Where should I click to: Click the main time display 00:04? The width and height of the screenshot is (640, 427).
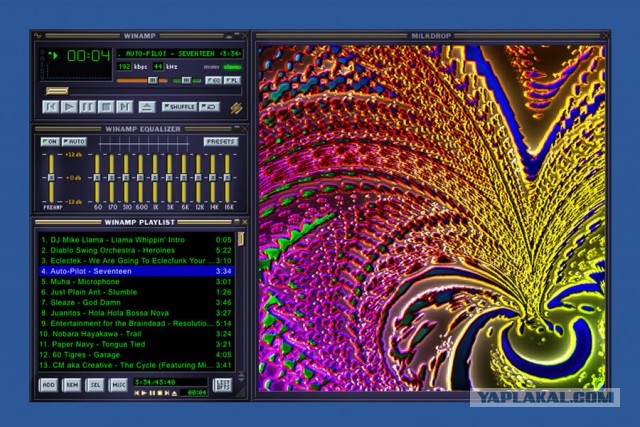click(89, 56)
